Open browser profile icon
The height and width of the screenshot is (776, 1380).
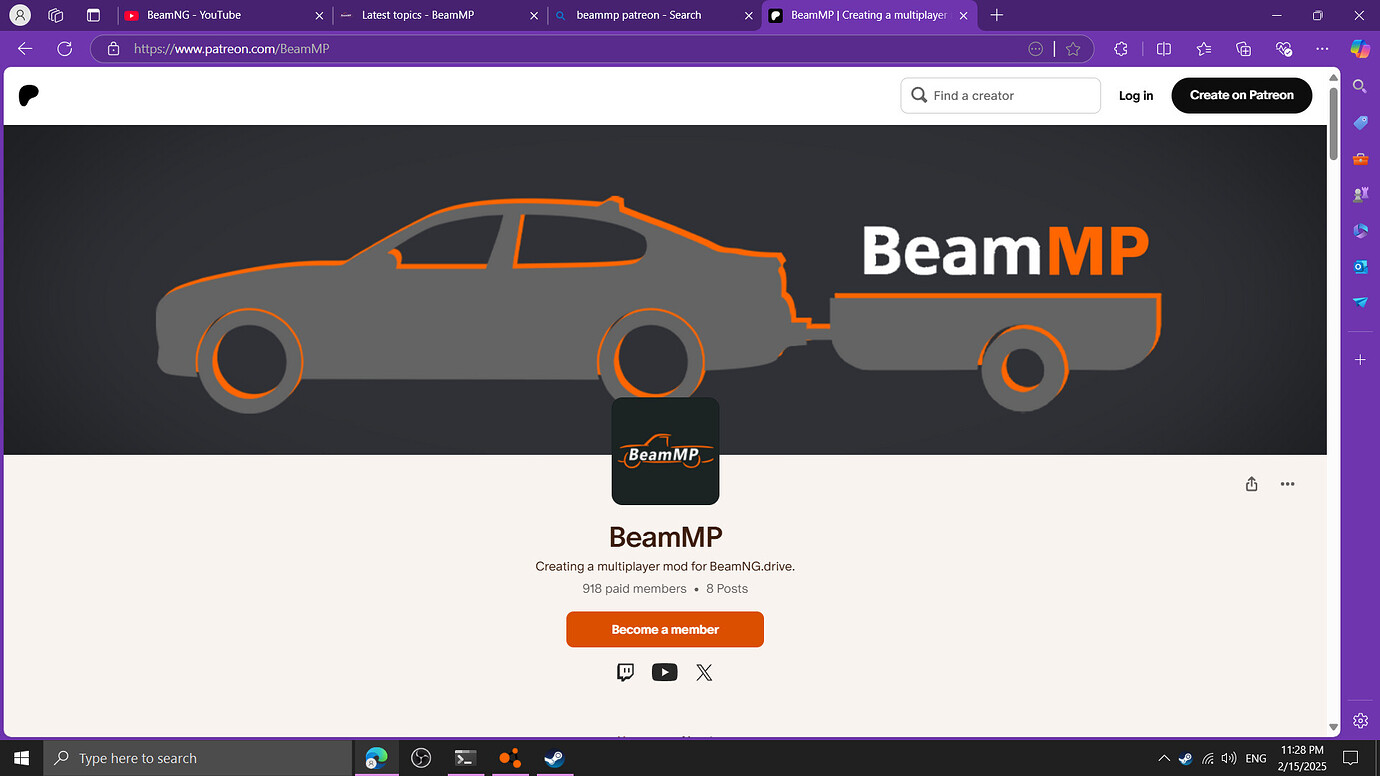coord(20,15)
